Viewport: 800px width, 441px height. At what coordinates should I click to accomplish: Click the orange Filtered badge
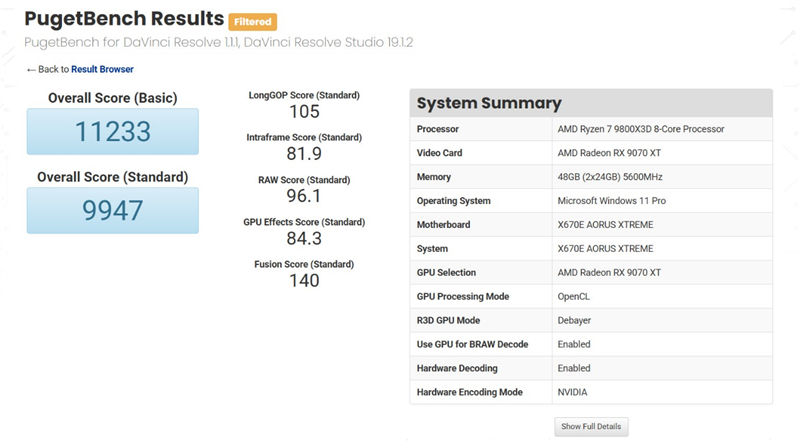[x=253, y=22]
